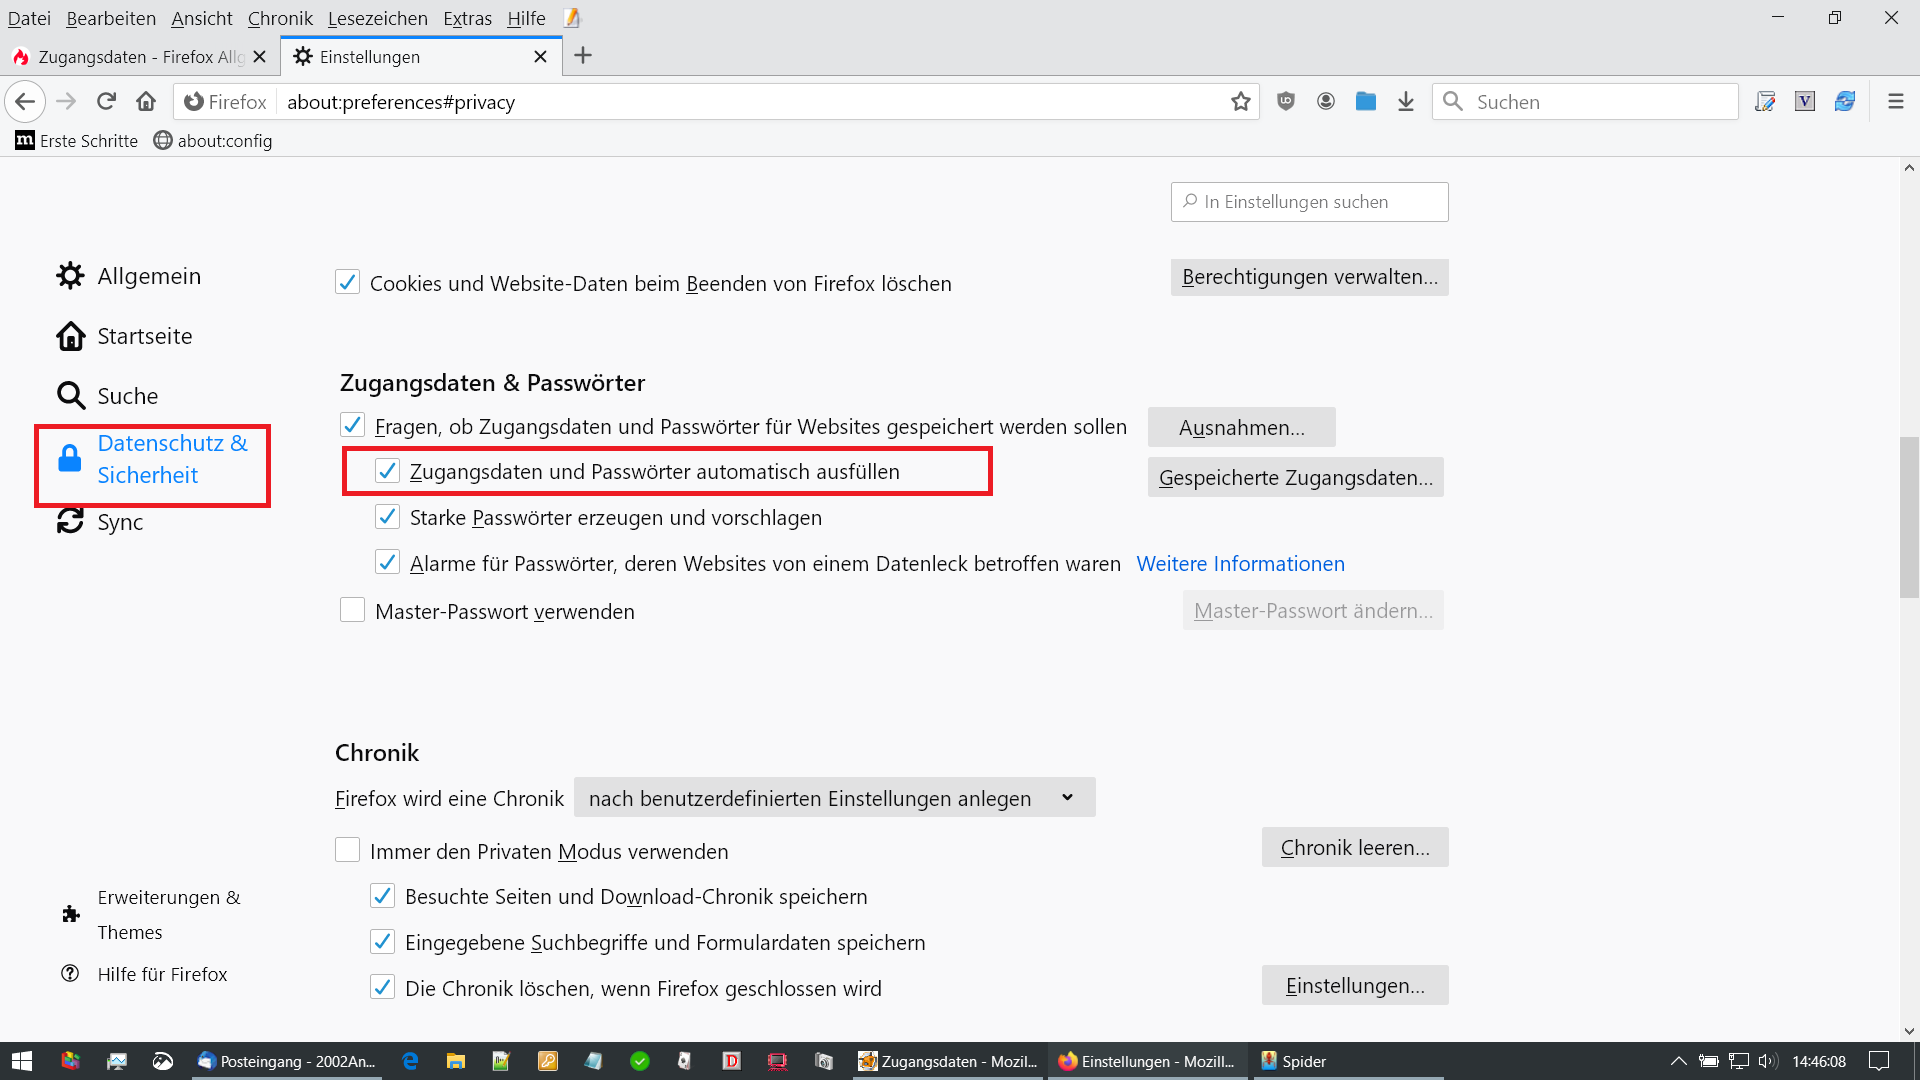Uncheck Starke Passwörter erzeugen und vorschlagen
Image resolution: width=1920 pixels, height=1080 pixels.
point(387,517)
